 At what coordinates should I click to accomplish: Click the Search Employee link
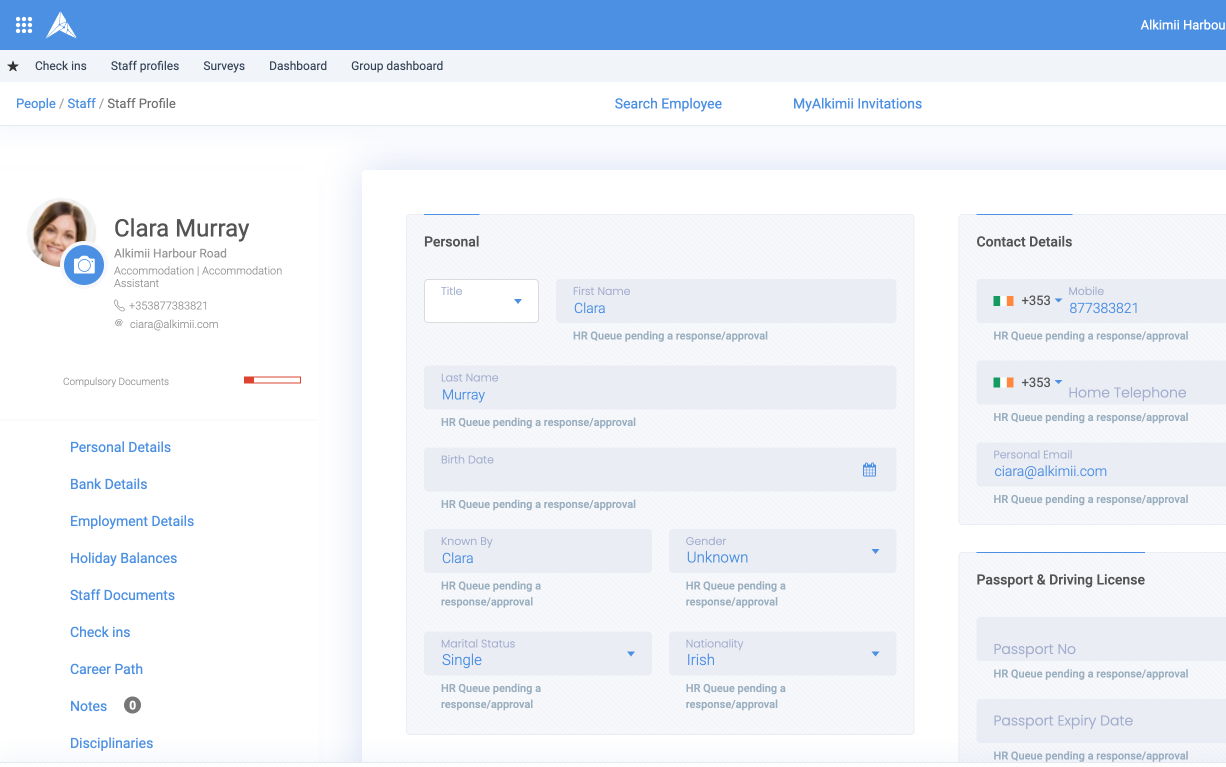click(668, 104)
